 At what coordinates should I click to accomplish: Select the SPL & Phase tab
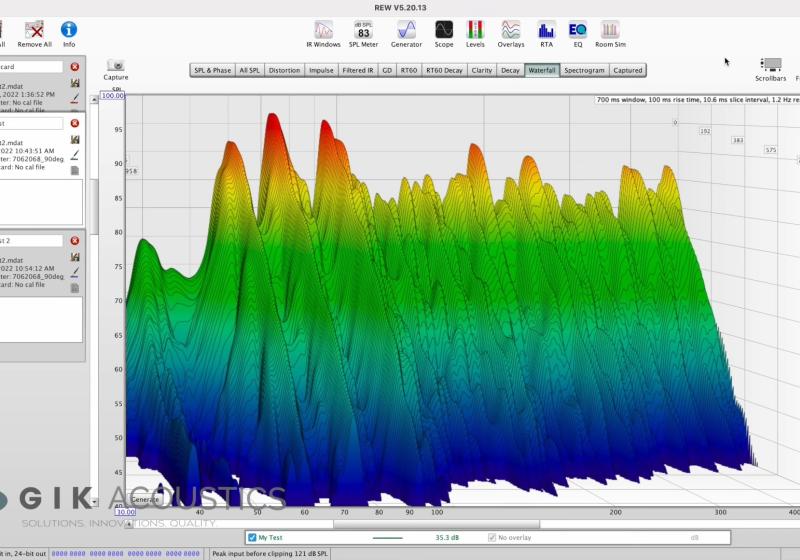click(x=212, y=70)
